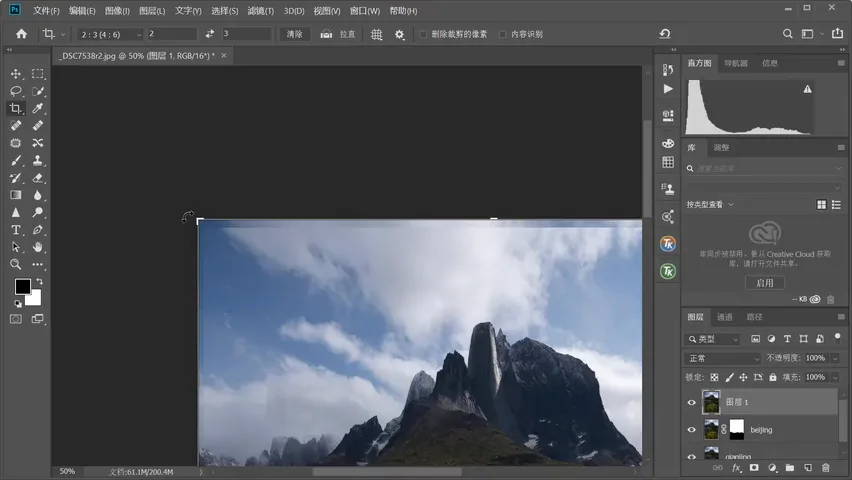Enable content-aware checkbox

503,34
